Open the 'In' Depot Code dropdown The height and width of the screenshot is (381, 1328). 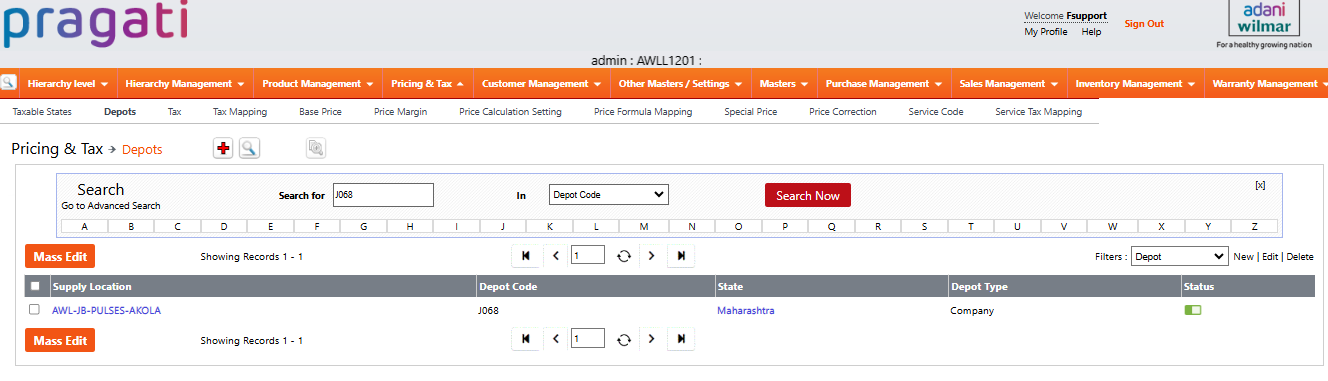click(x=609, y=195)
